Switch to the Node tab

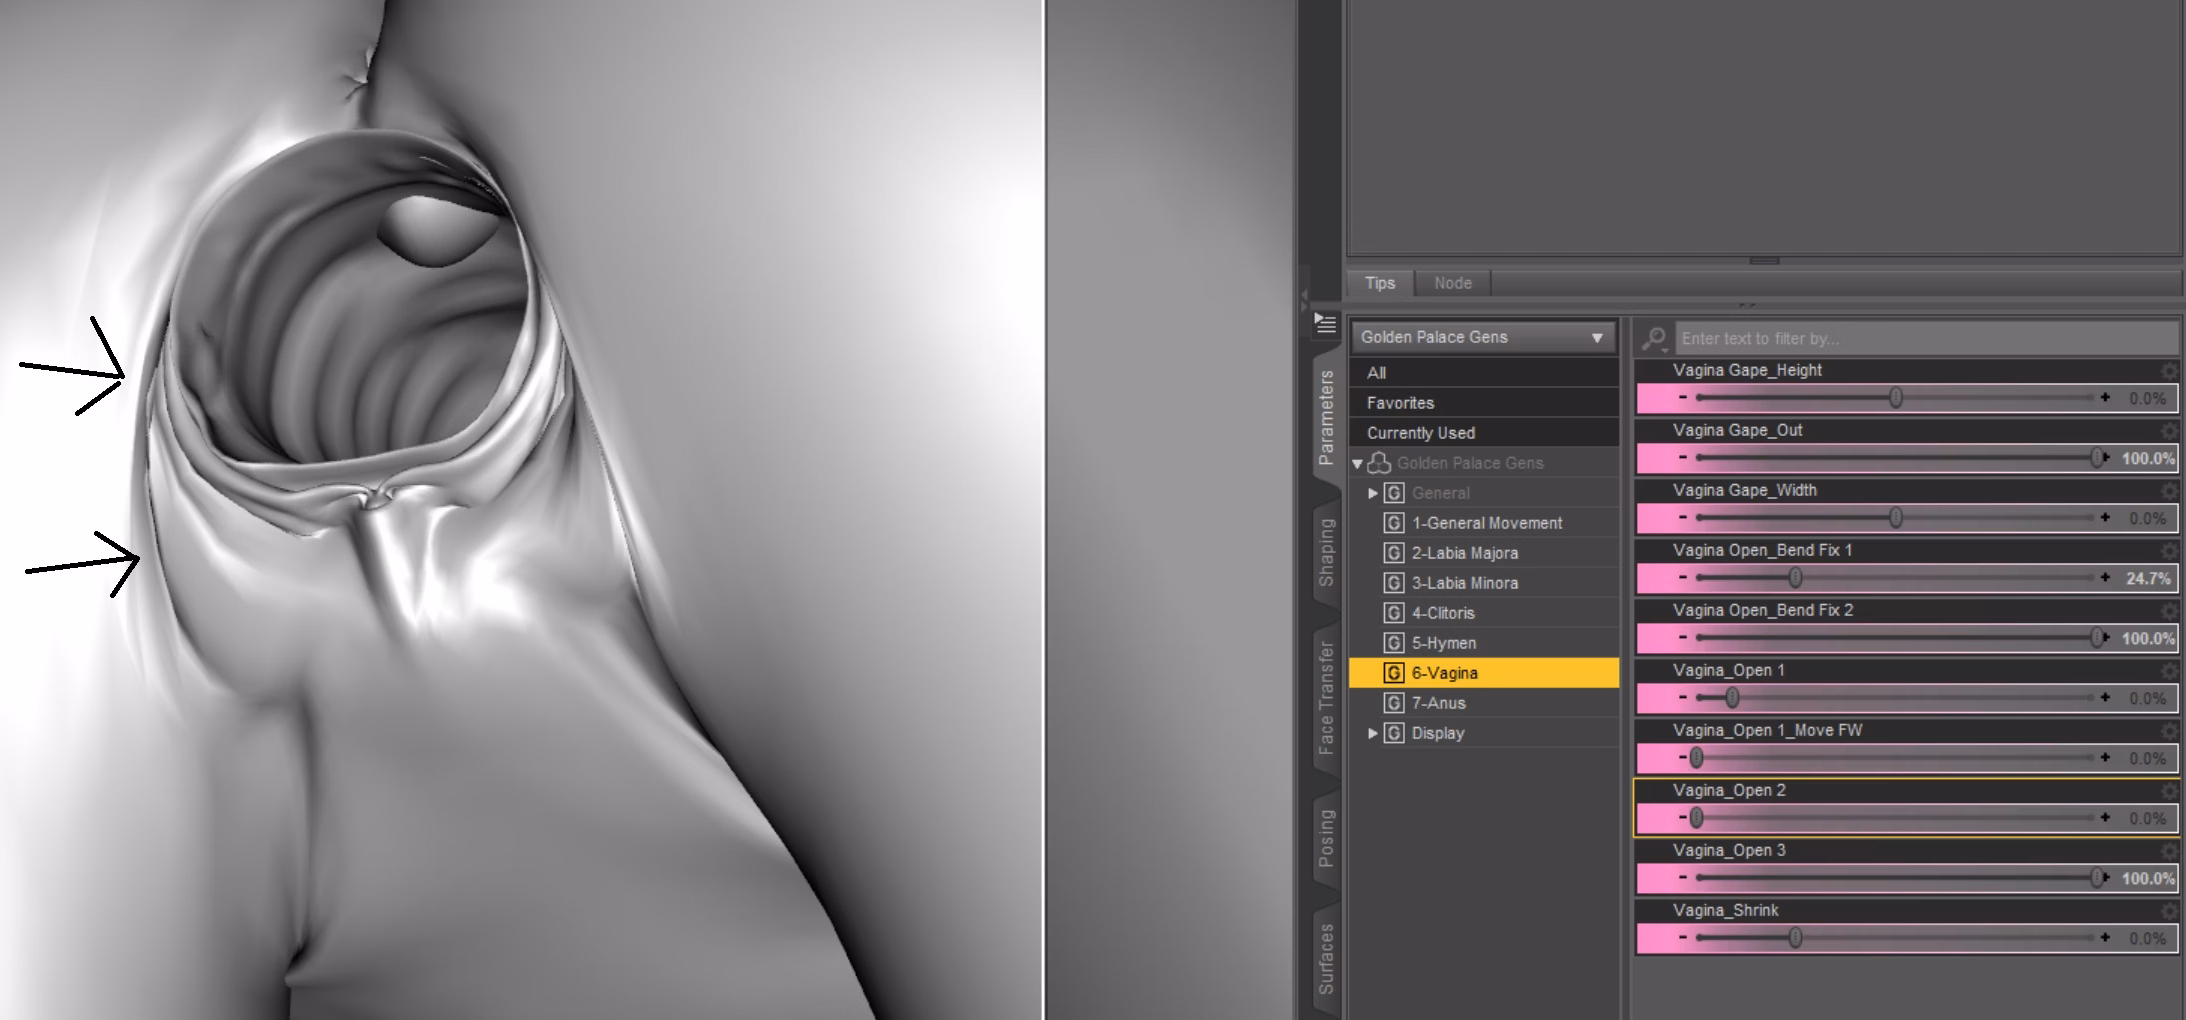(1452, 283)
